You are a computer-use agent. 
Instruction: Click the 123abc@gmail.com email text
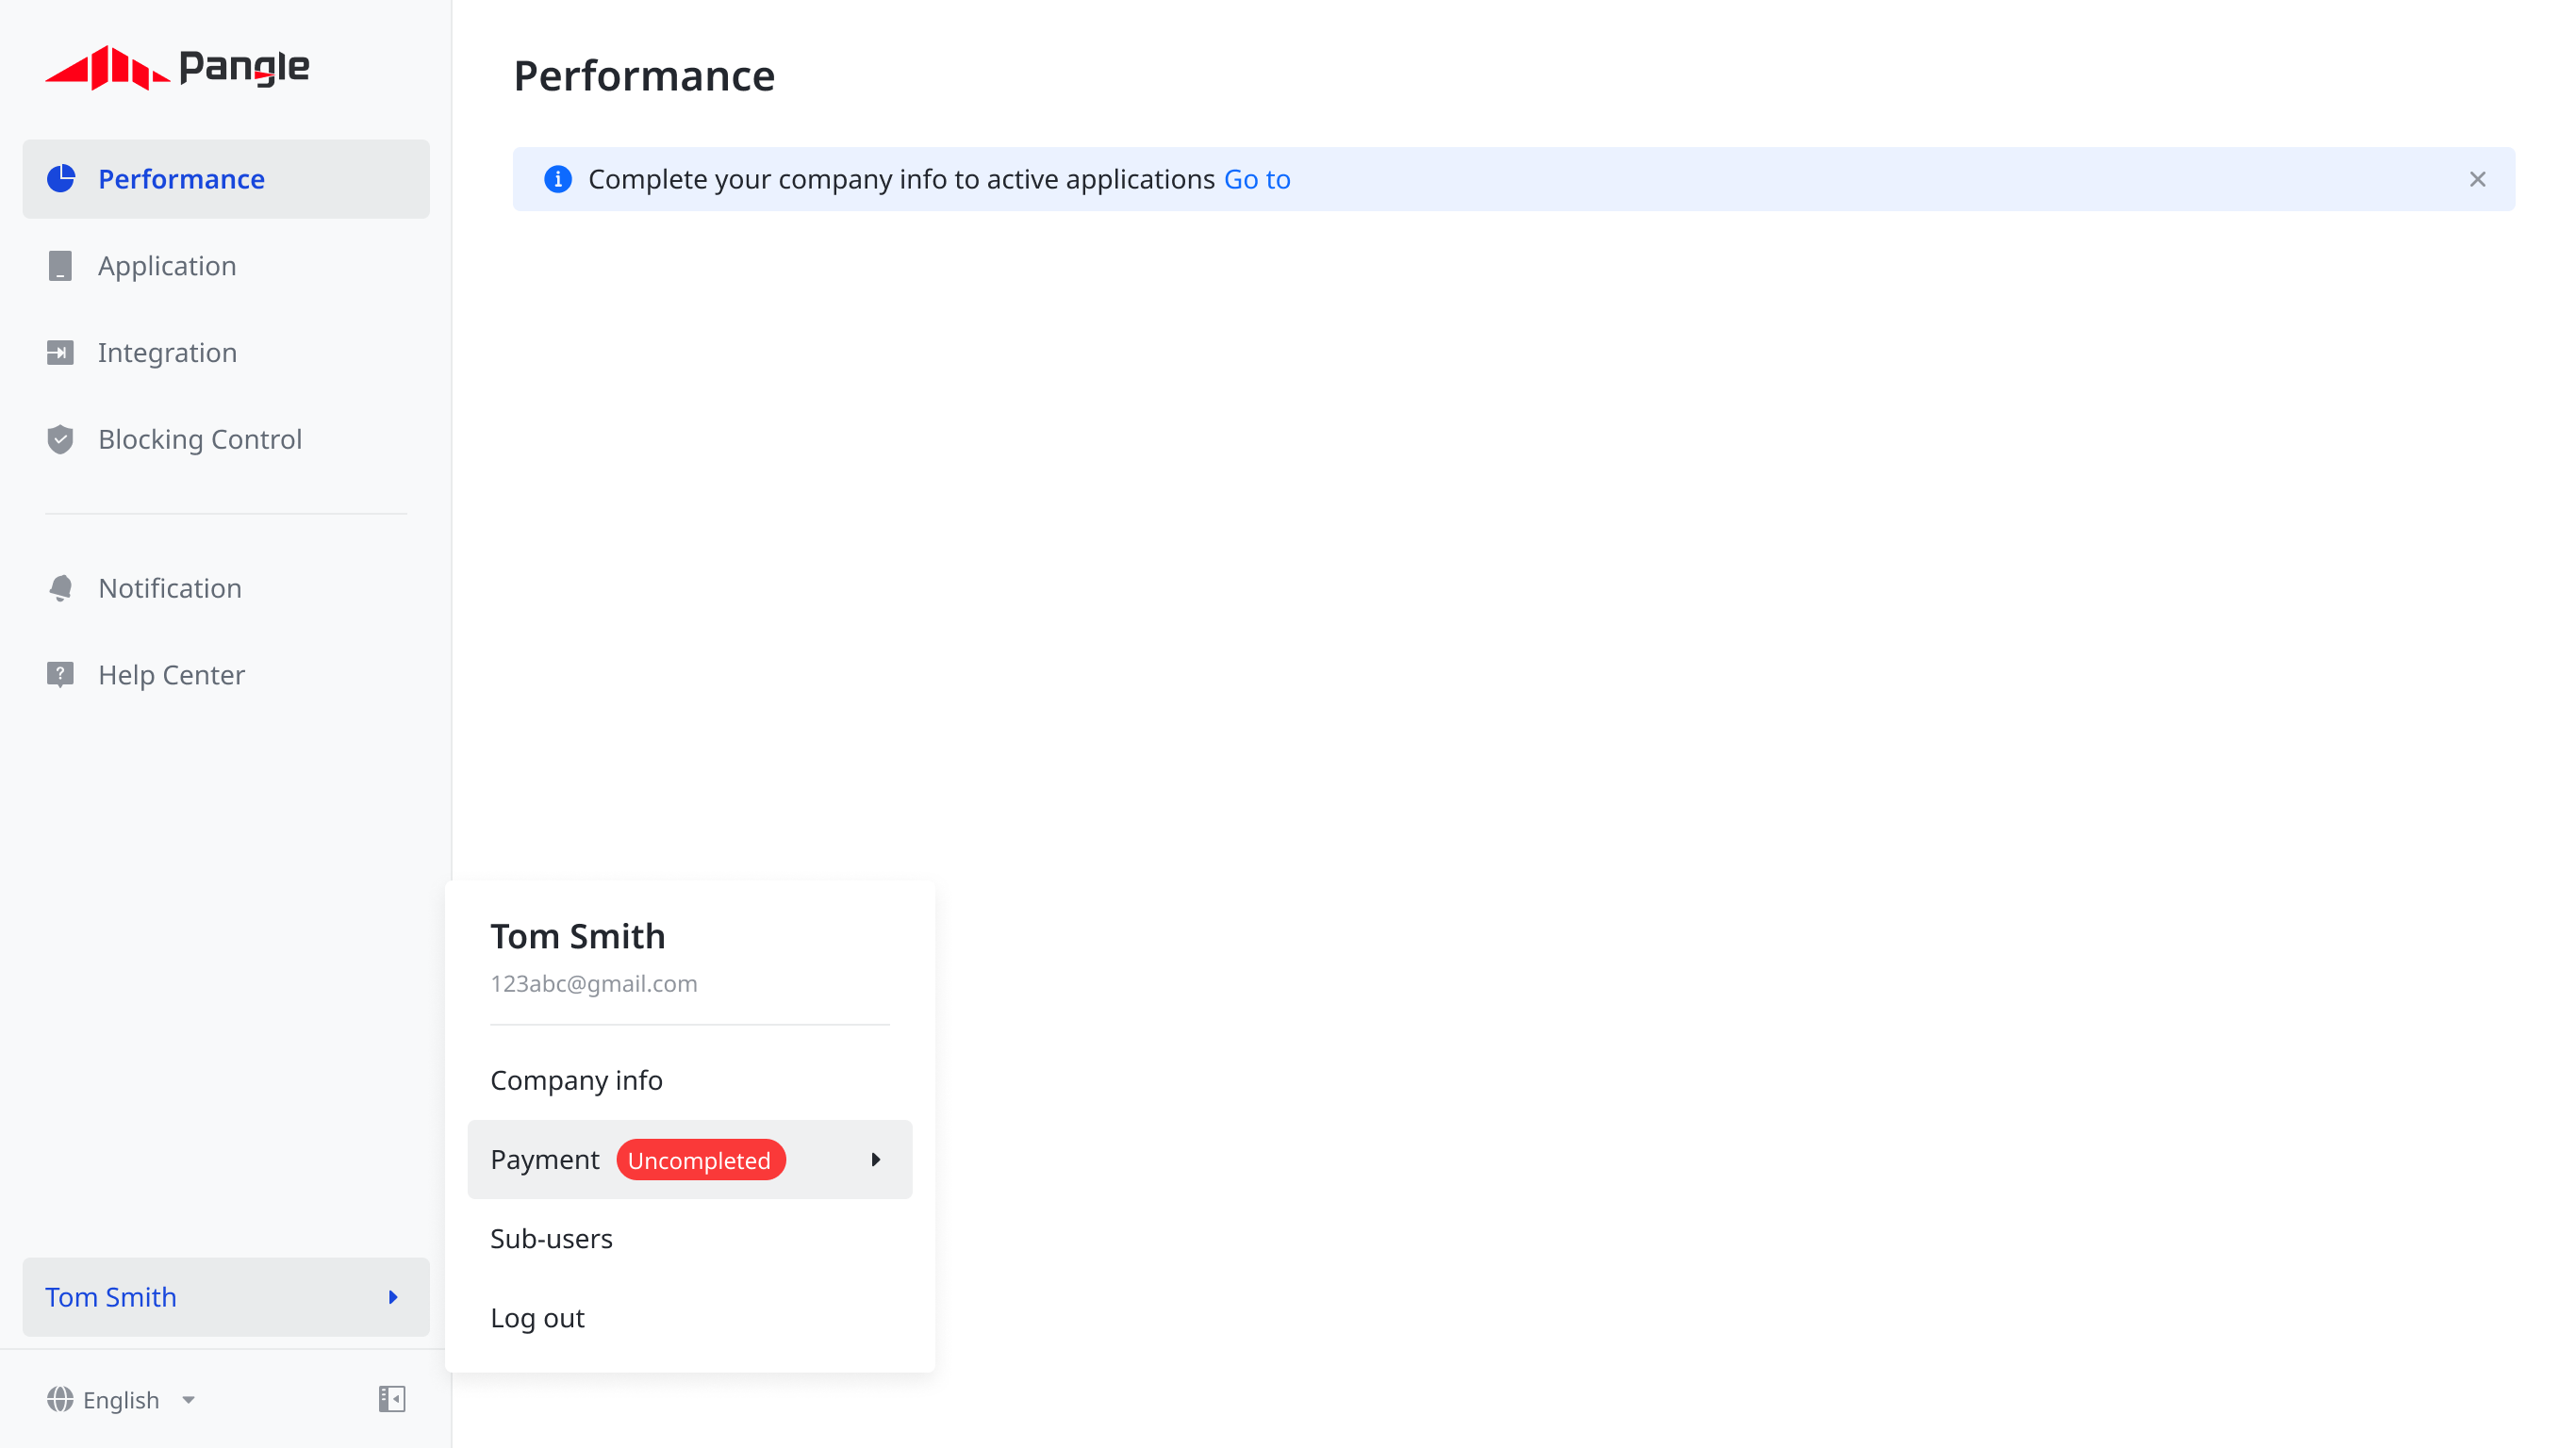[594, 984]
